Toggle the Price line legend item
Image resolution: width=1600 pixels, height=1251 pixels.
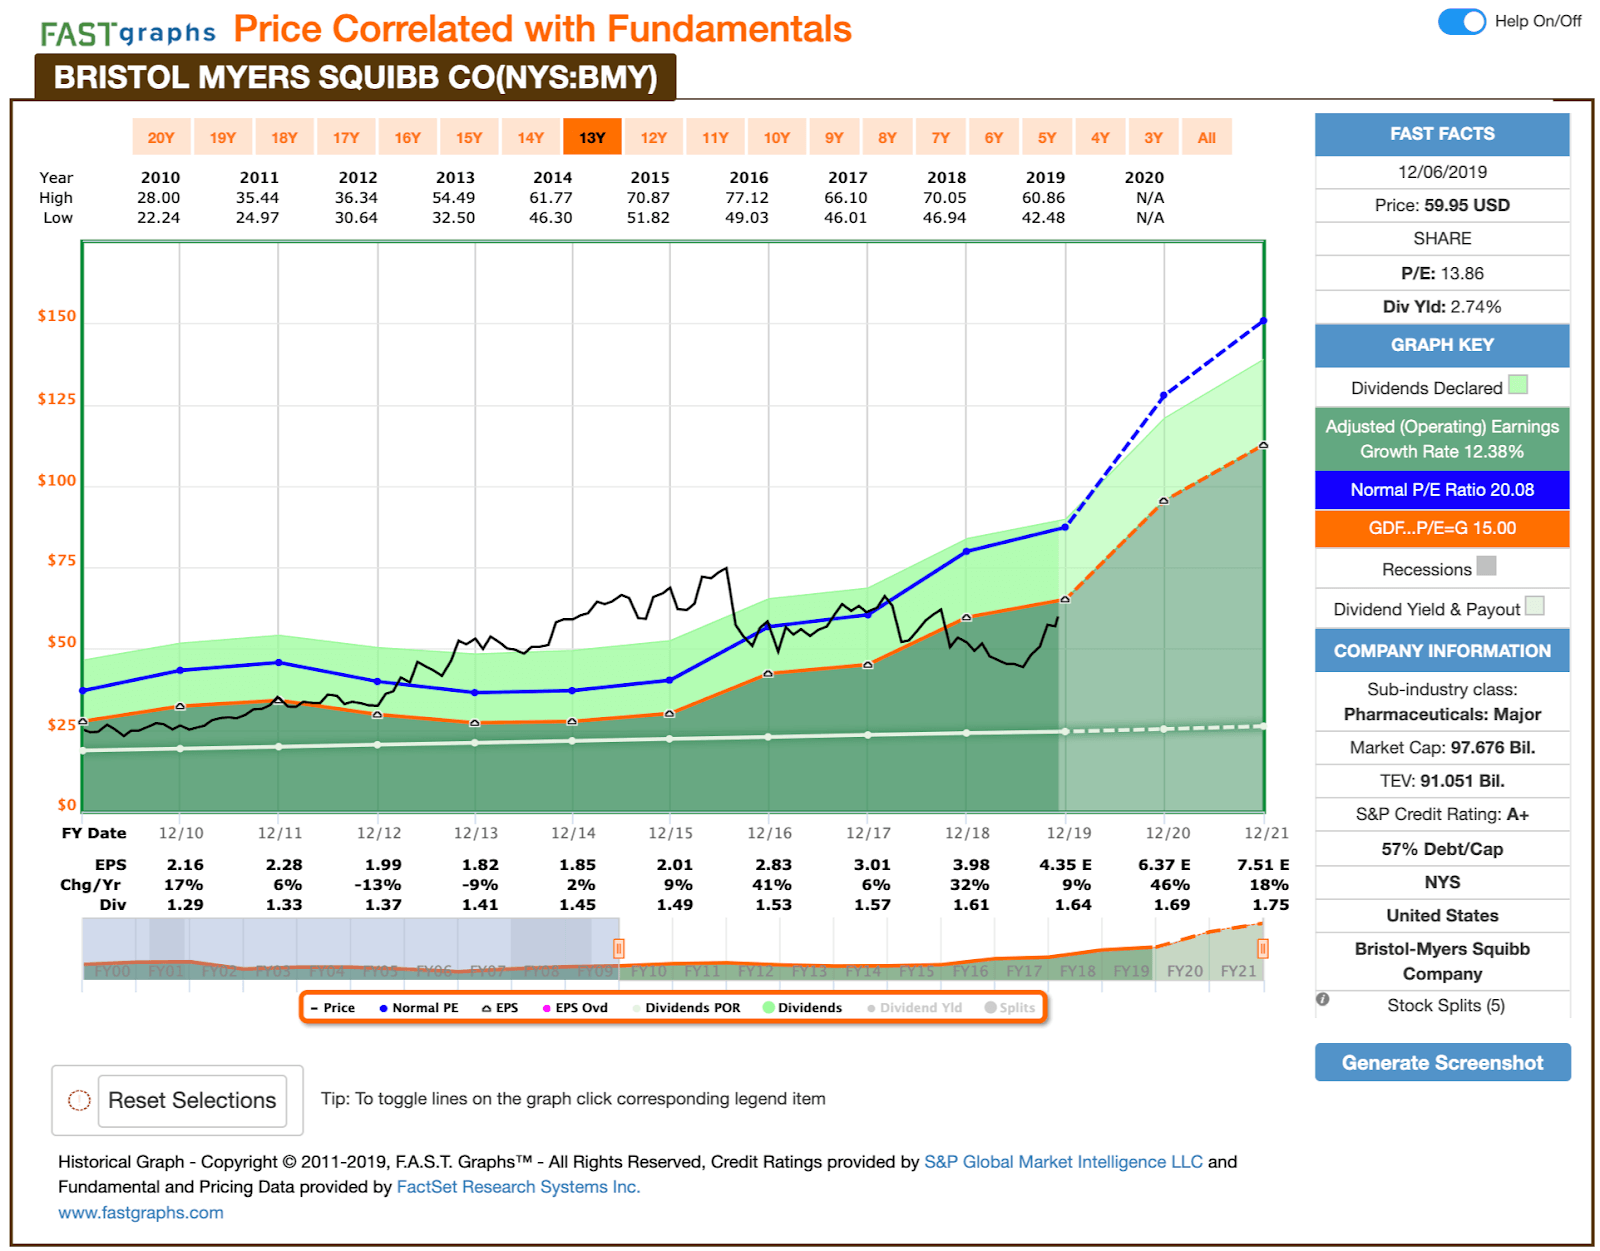pos(333,1008)
